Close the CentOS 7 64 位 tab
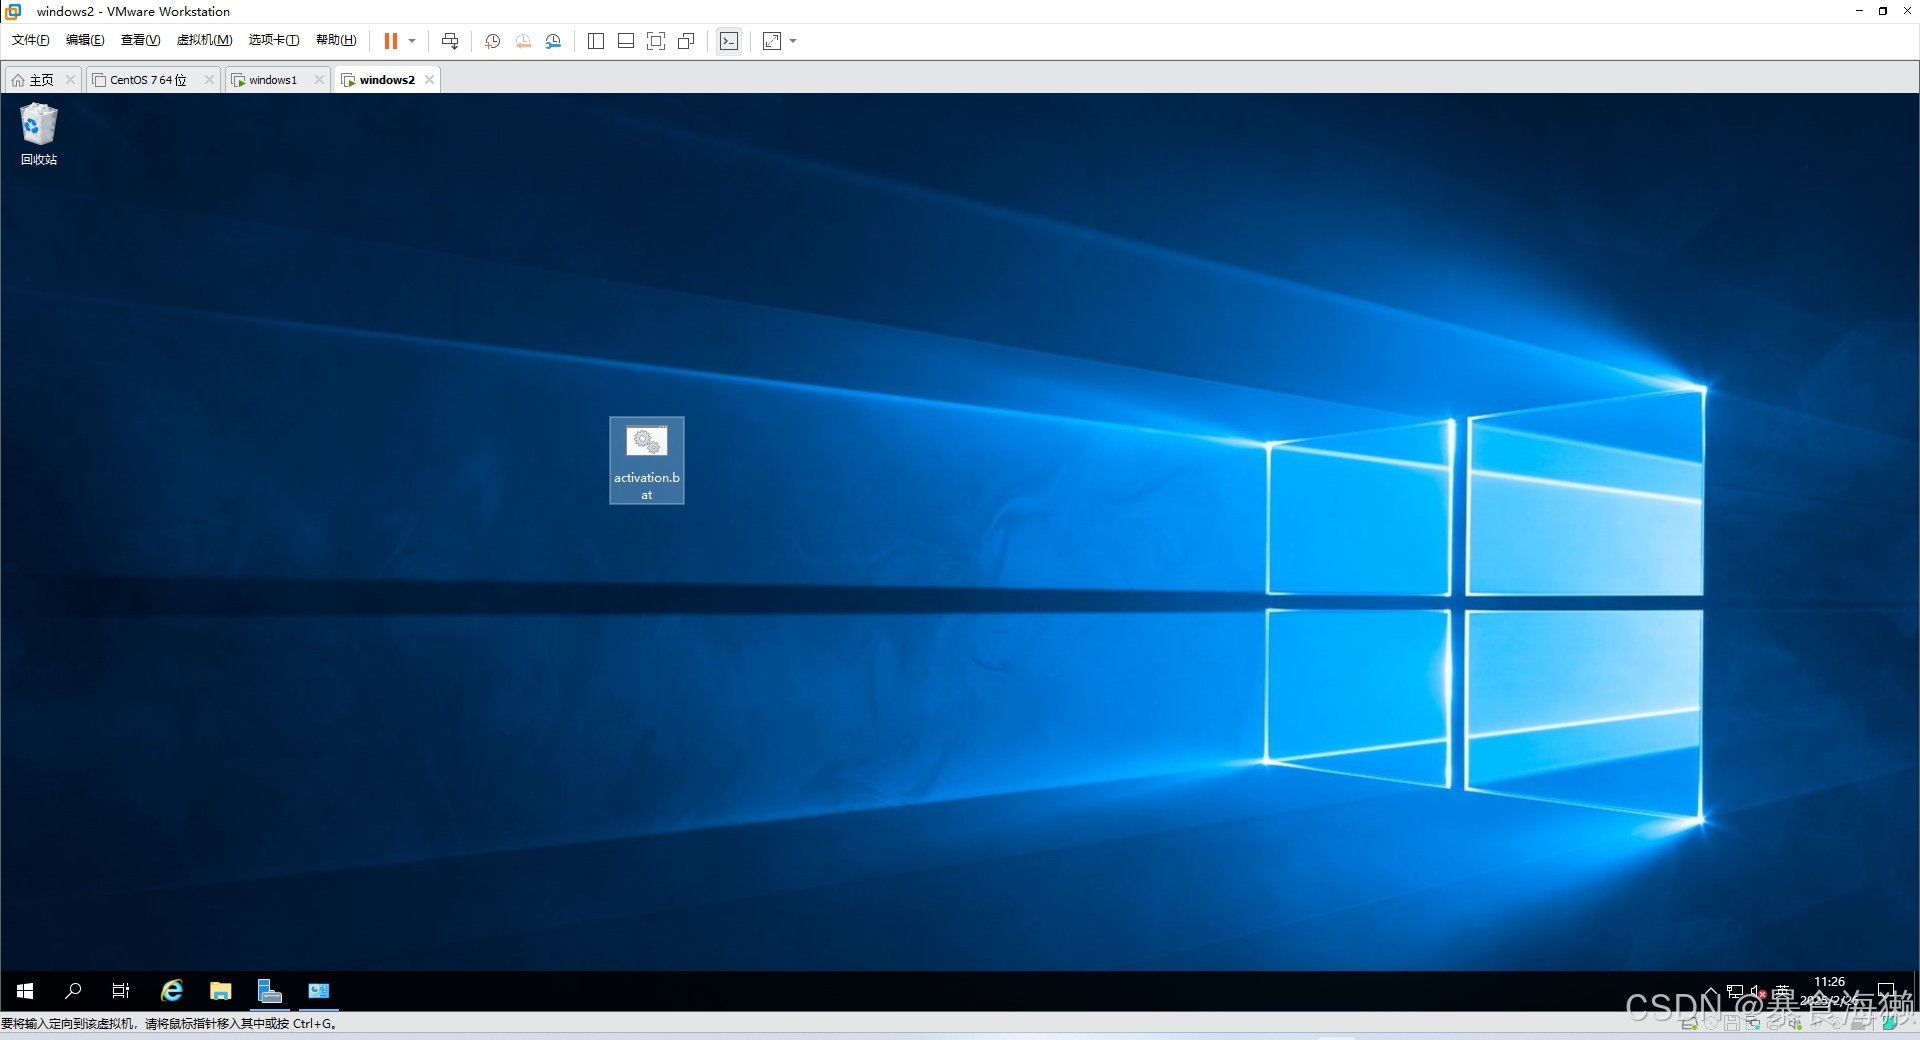 [x=209, y=80]
